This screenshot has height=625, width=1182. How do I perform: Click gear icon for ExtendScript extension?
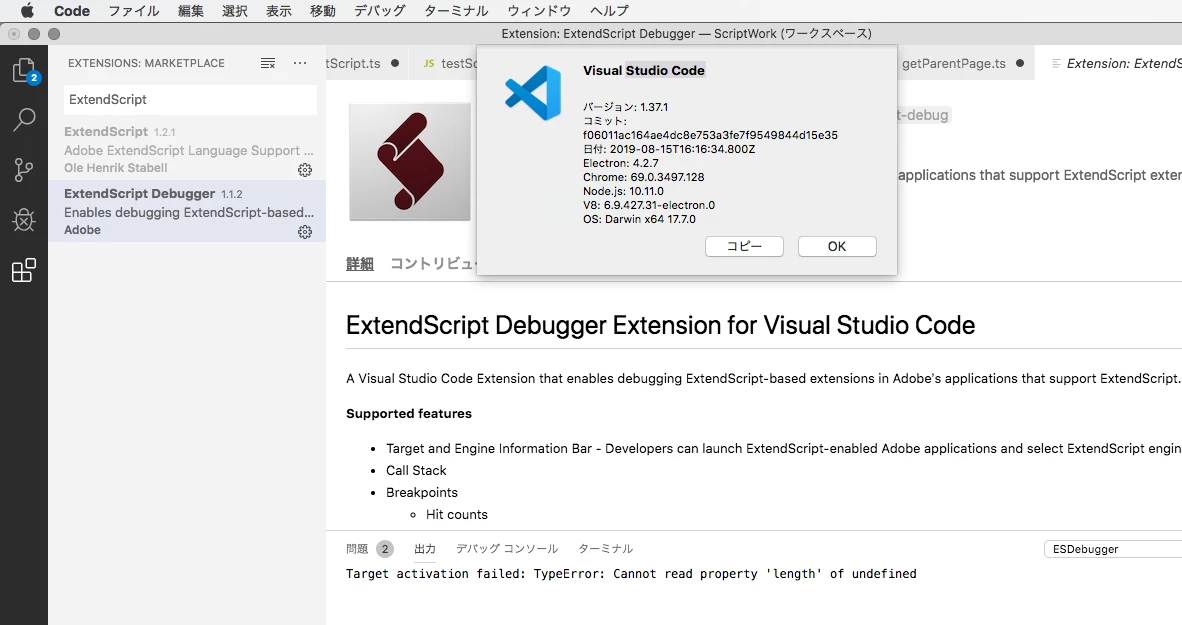point(305,170)
